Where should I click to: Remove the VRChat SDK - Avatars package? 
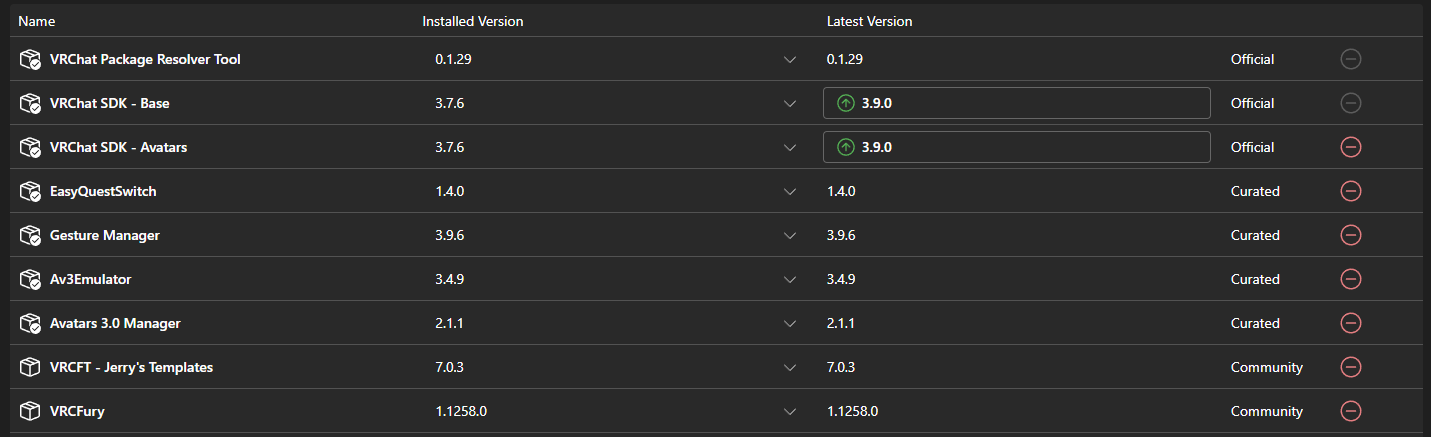(x=1350, y=147)
